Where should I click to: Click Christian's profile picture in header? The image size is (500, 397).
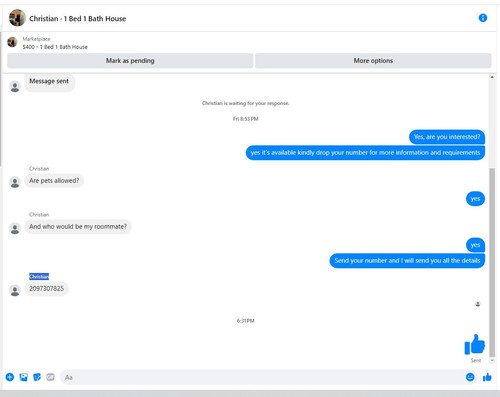[17, 18]
